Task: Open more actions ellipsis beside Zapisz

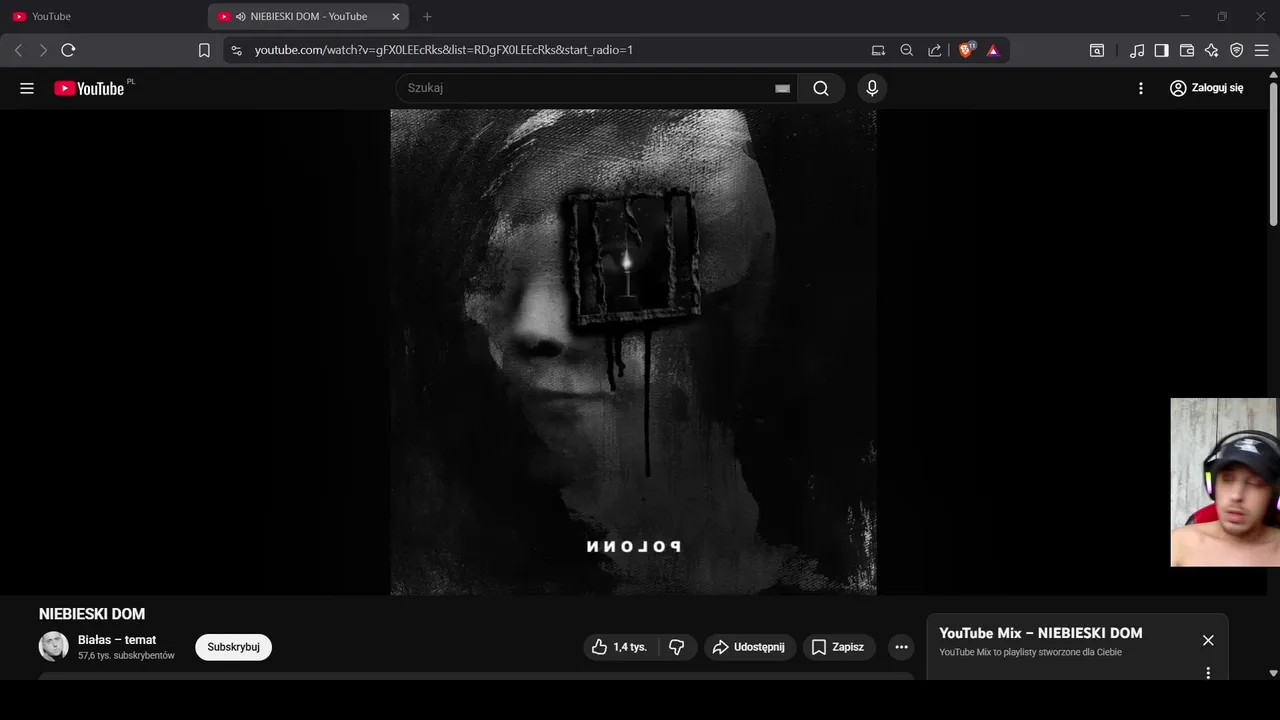Action: 901,647
